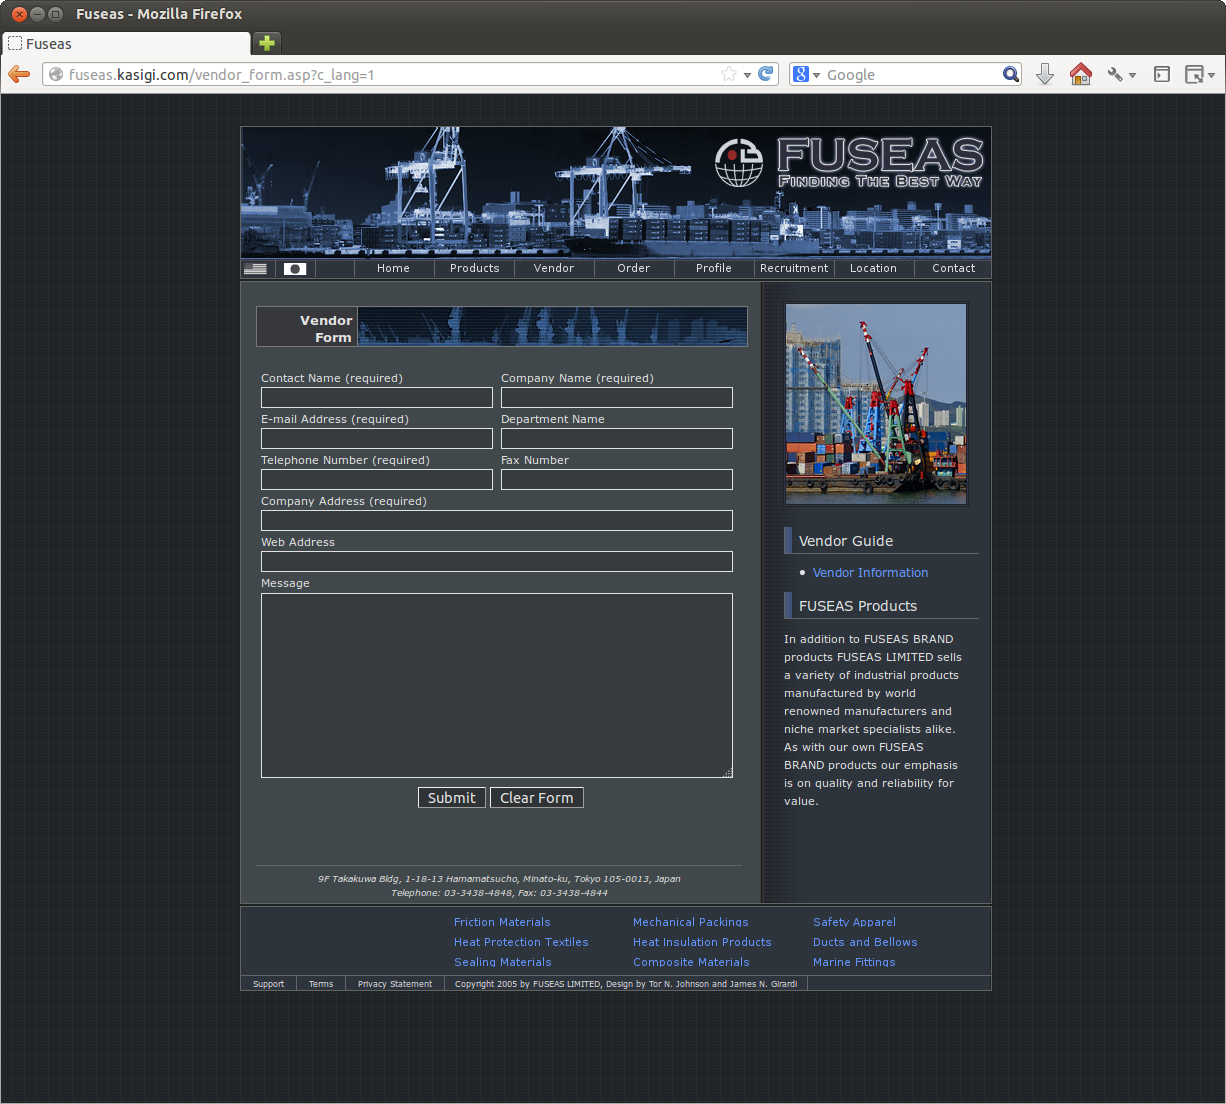The image size is (1226, 1104).
Task: Open the Products menu in site navigation
Action: click(474, 268)
